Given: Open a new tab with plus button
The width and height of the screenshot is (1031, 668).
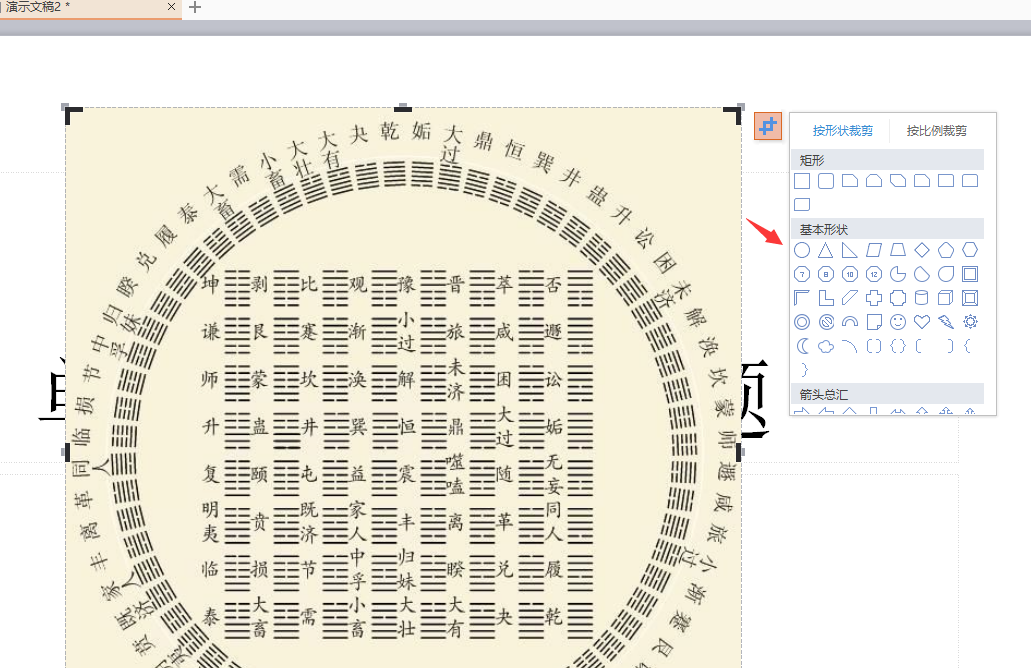Looking at the screenshot, I should (x=195, y=7).
